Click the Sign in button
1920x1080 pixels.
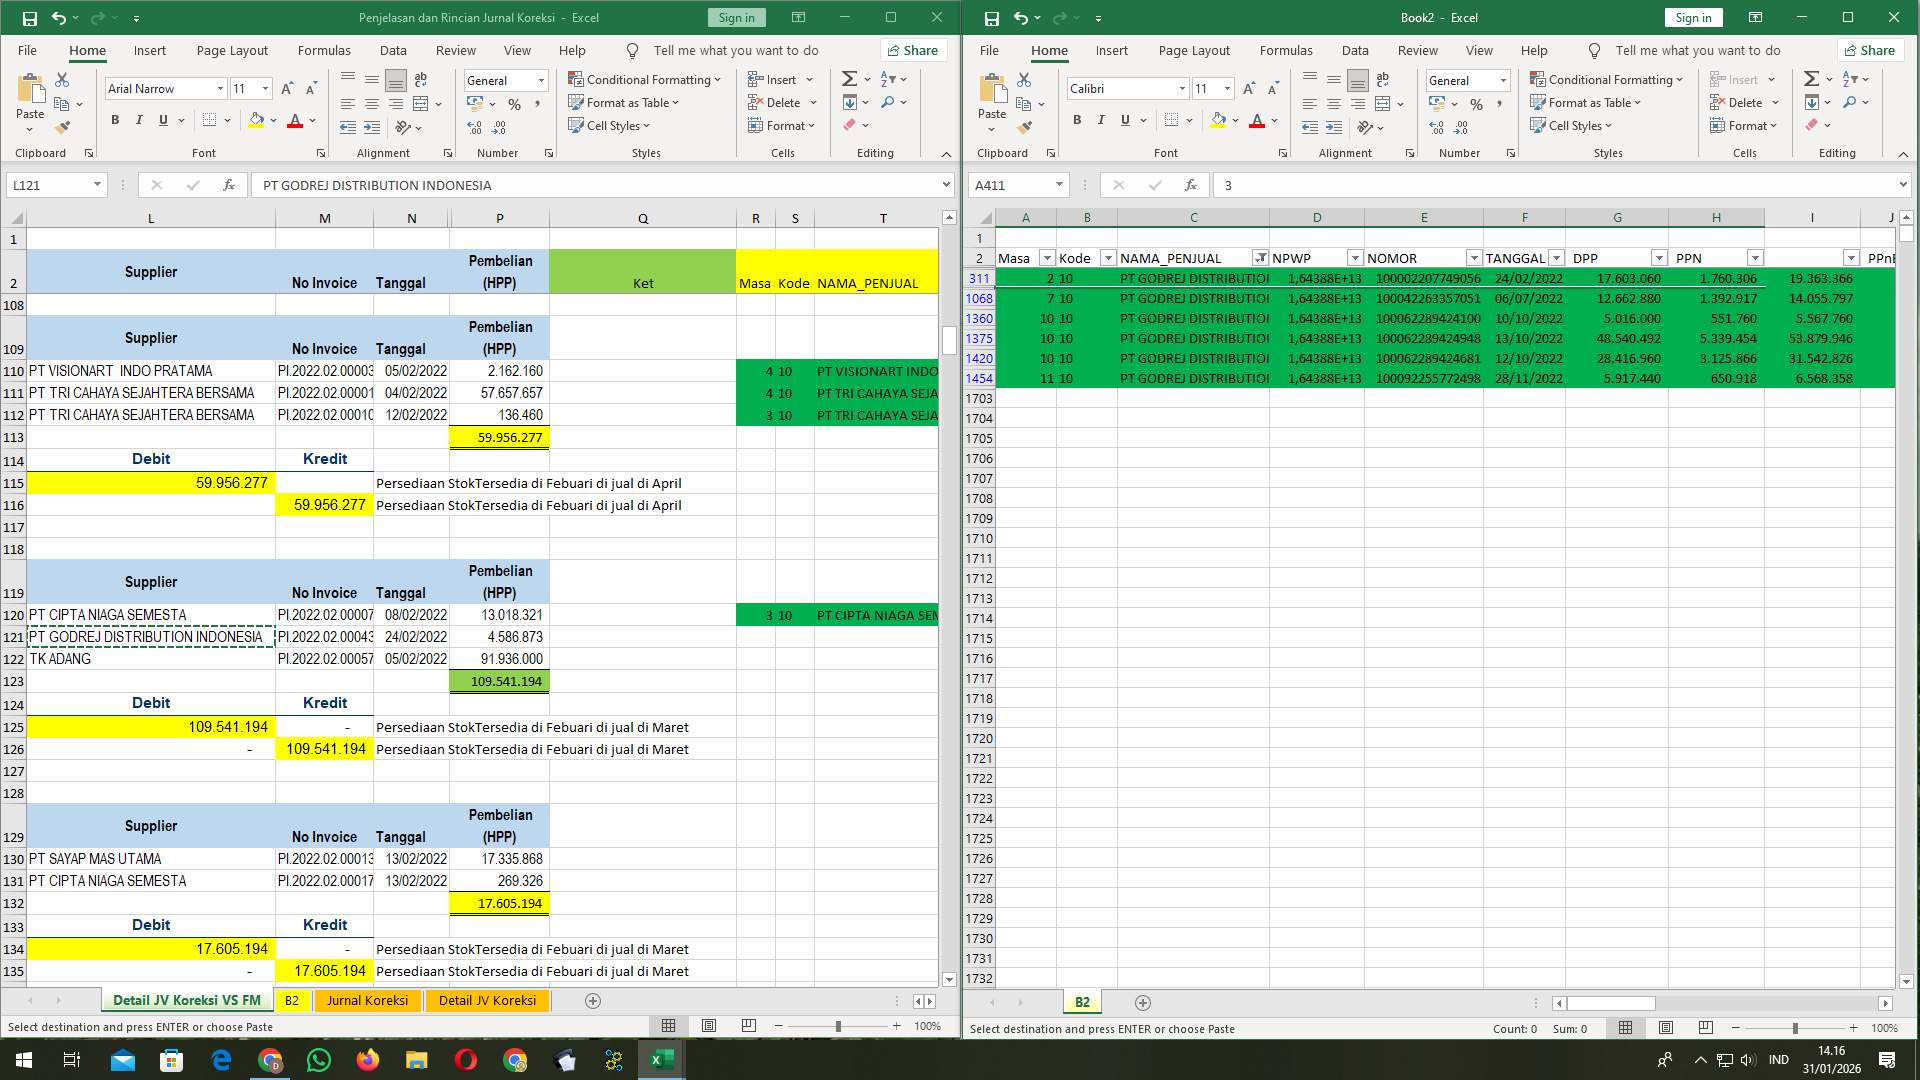[x=737, y=17]
